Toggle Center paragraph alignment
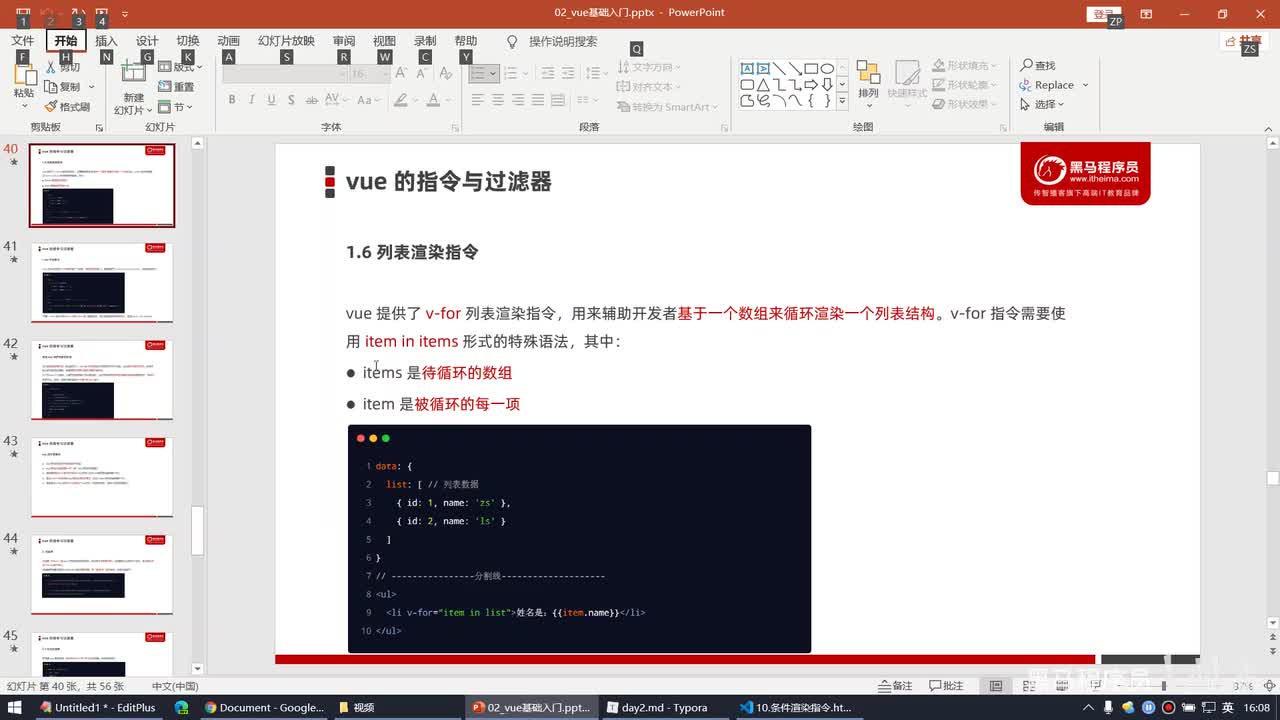 [498, 100]
